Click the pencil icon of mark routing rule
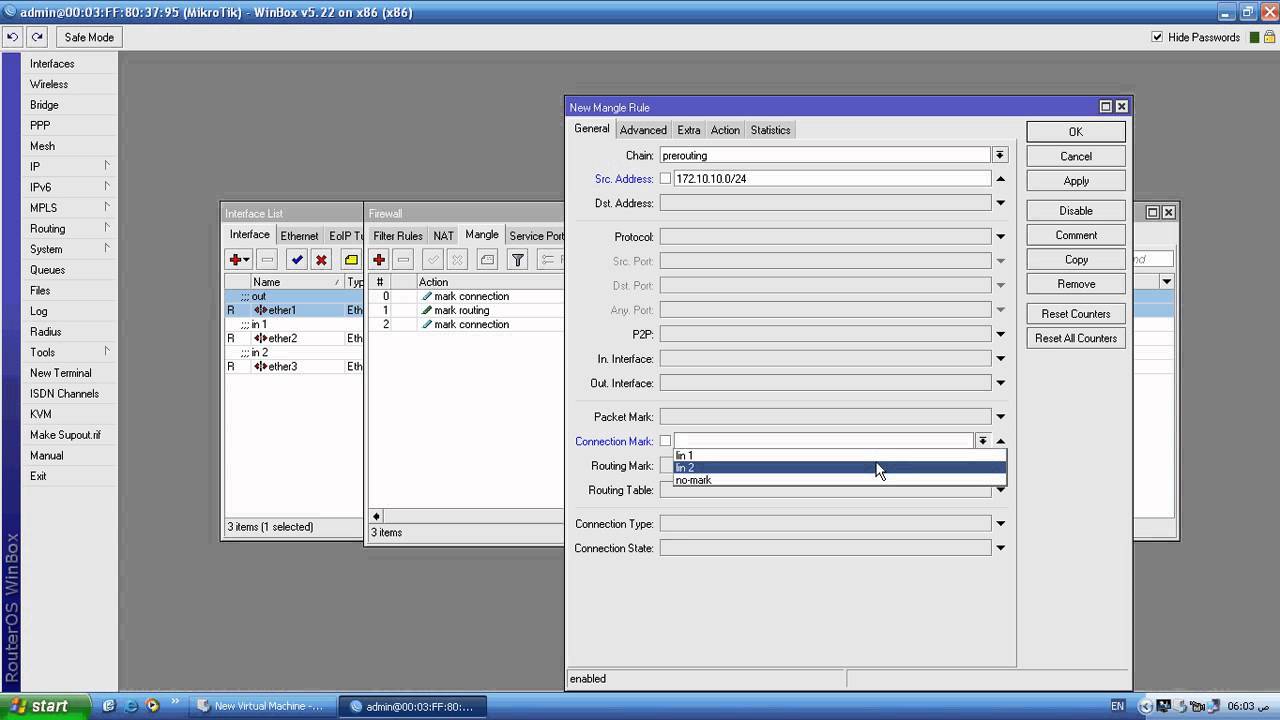Viewport: 1280px width, 720px height. point(427,310)
